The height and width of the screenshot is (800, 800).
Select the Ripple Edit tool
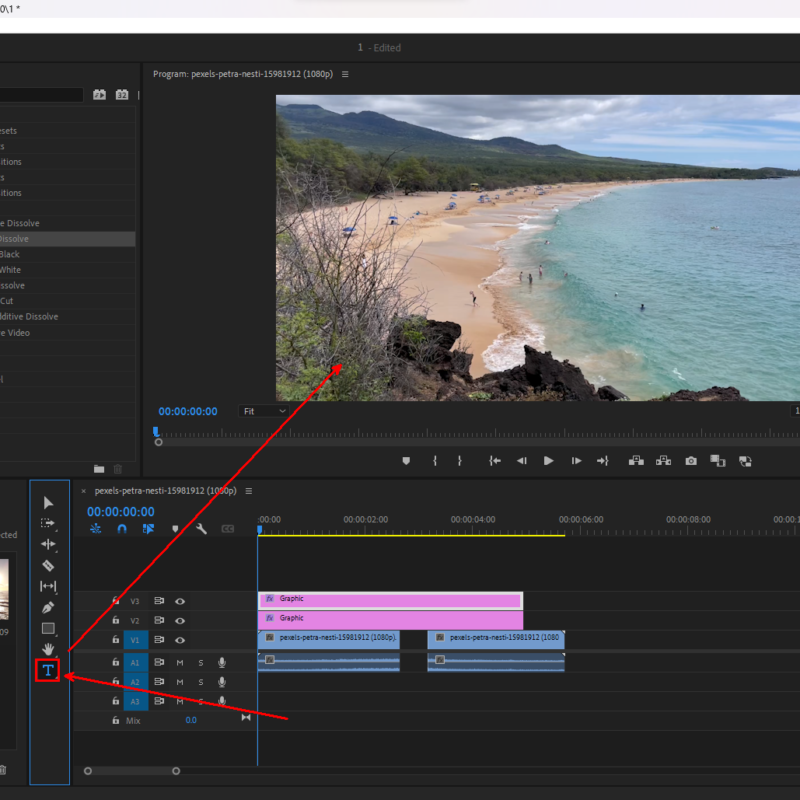pyautogui.click(x=48, y=544)
